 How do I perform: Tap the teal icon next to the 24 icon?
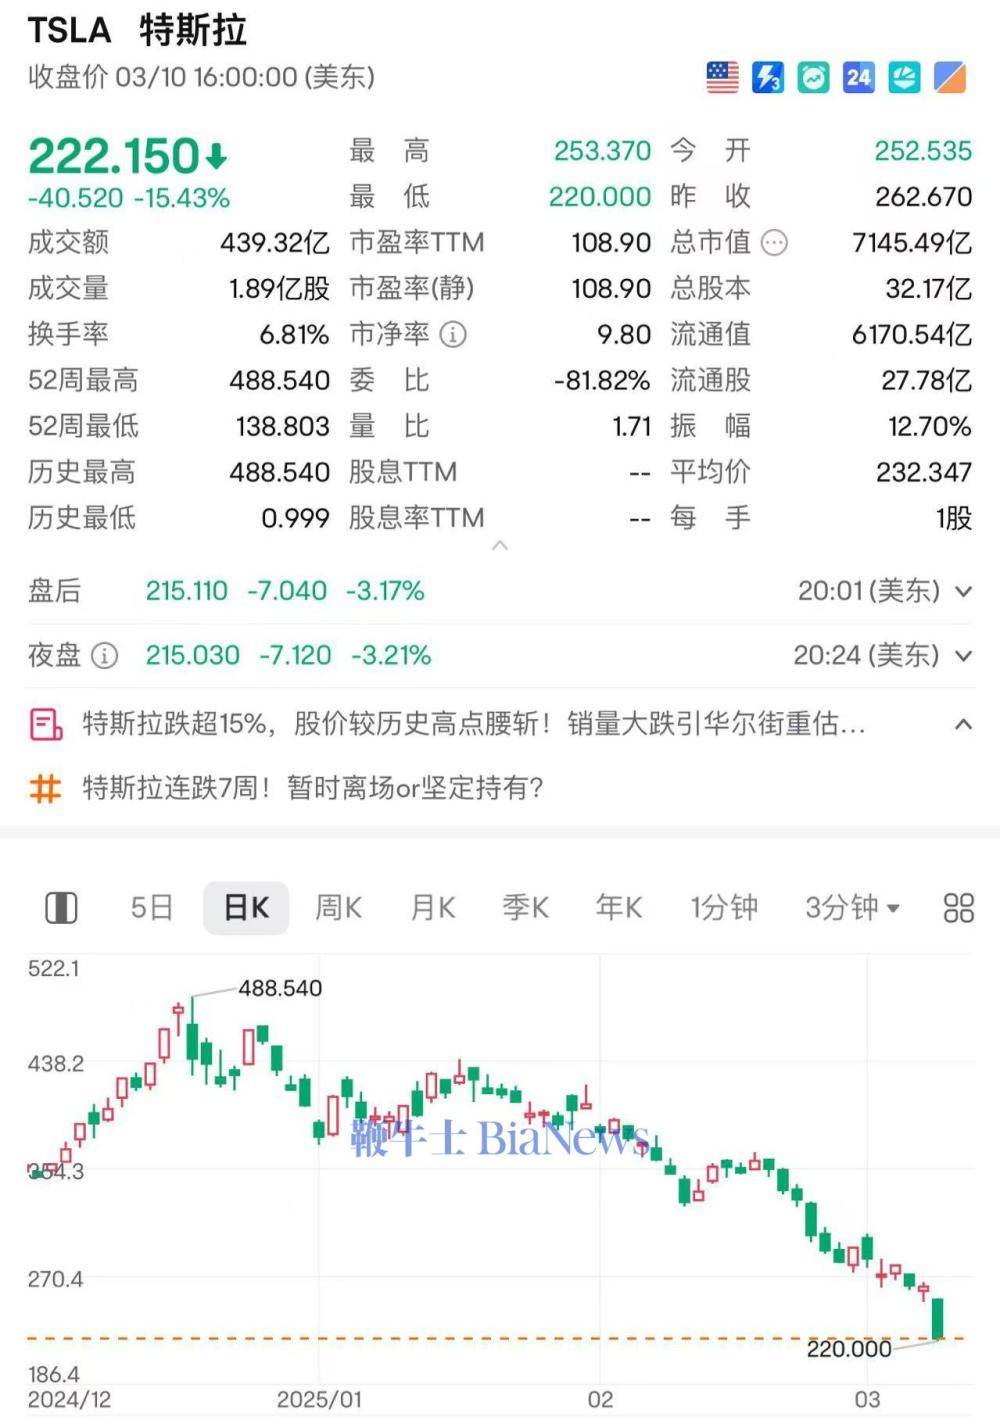904,78
